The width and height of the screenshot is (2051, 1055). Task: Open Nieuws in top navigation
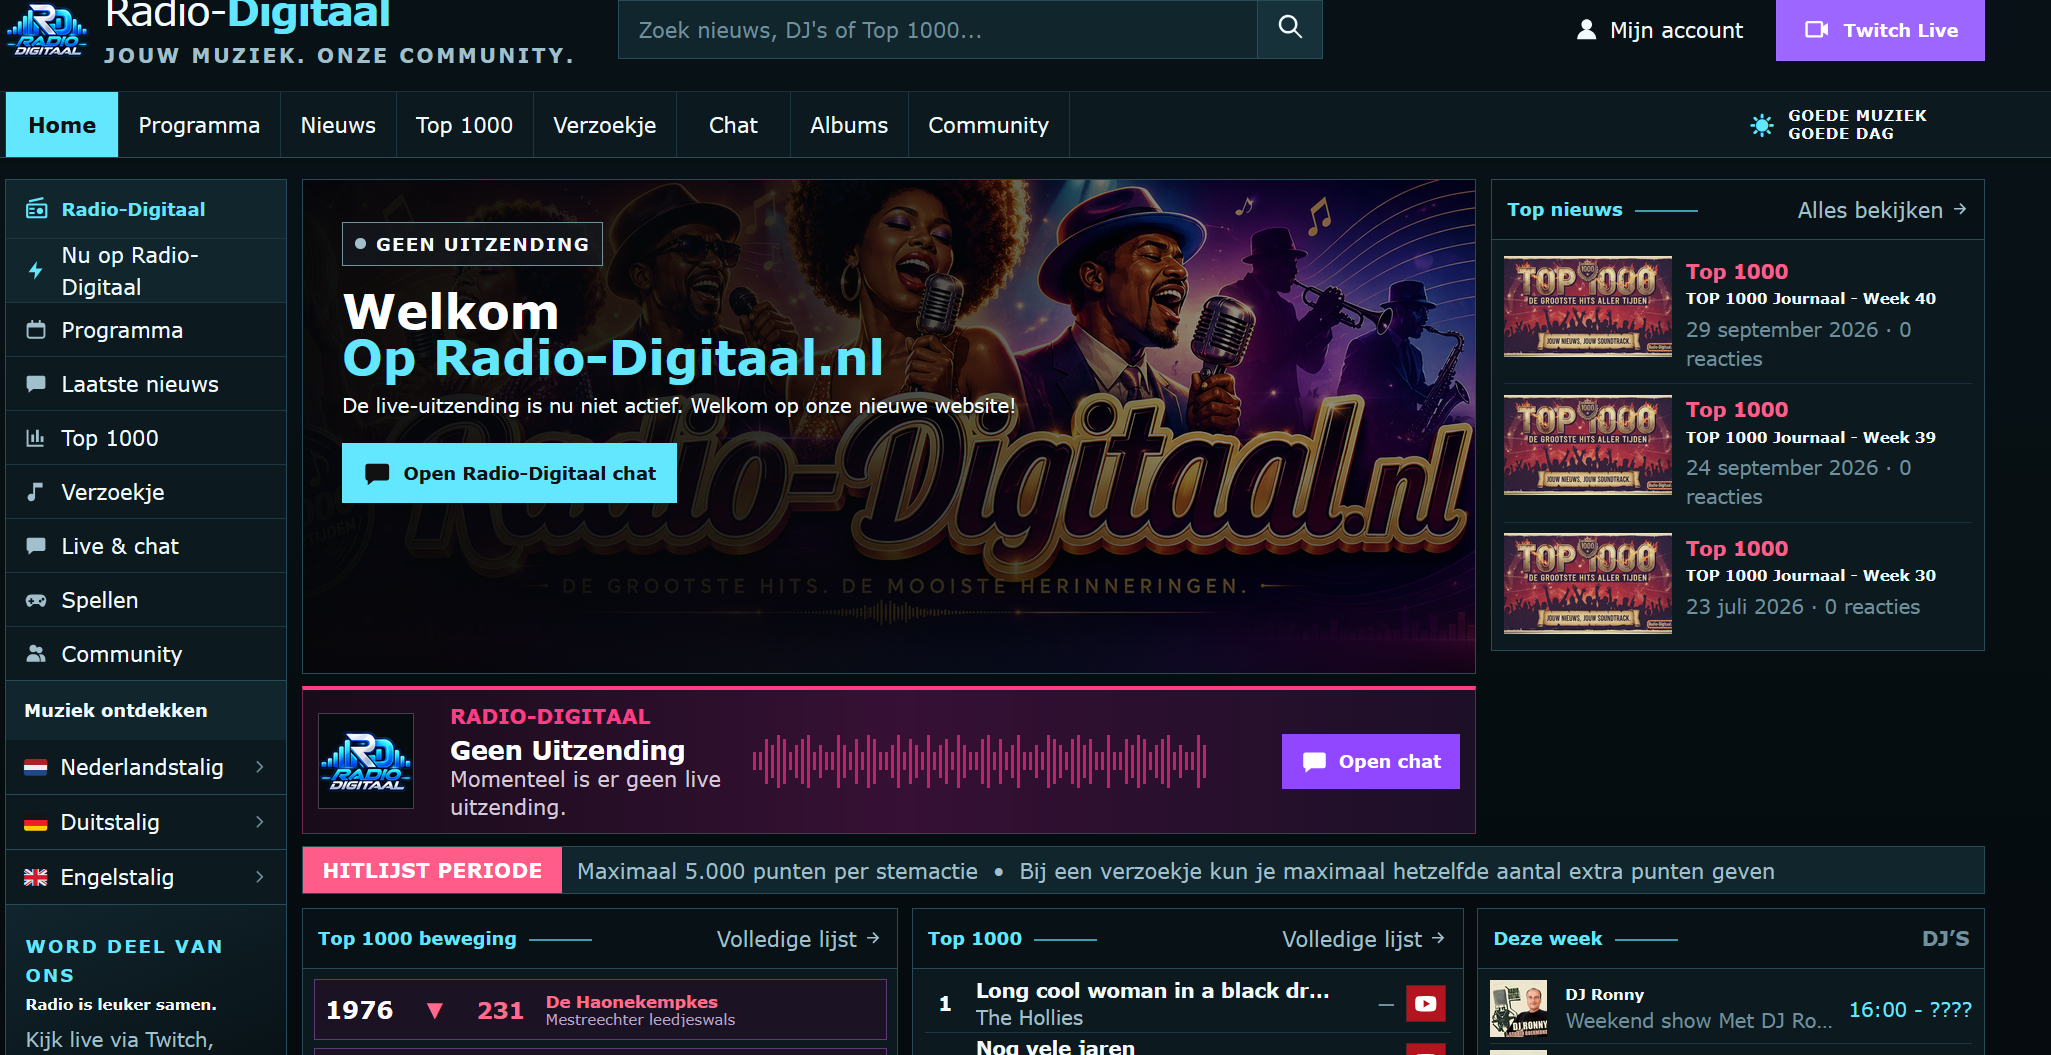[x=338, y=125]
